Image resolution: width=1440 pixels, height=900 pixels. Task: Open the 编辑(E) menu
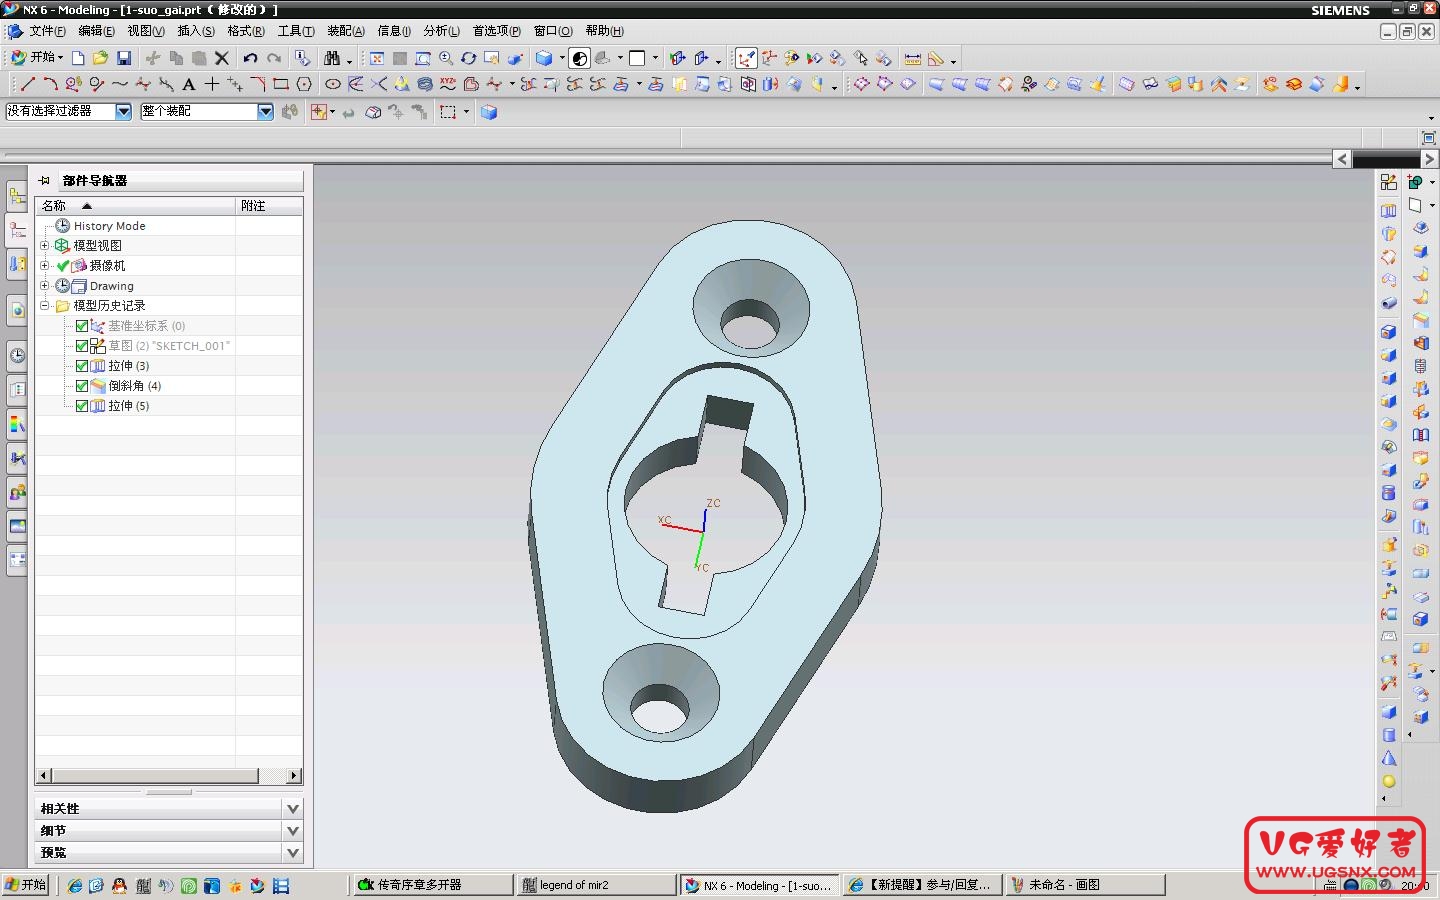(x=96, y=31)
